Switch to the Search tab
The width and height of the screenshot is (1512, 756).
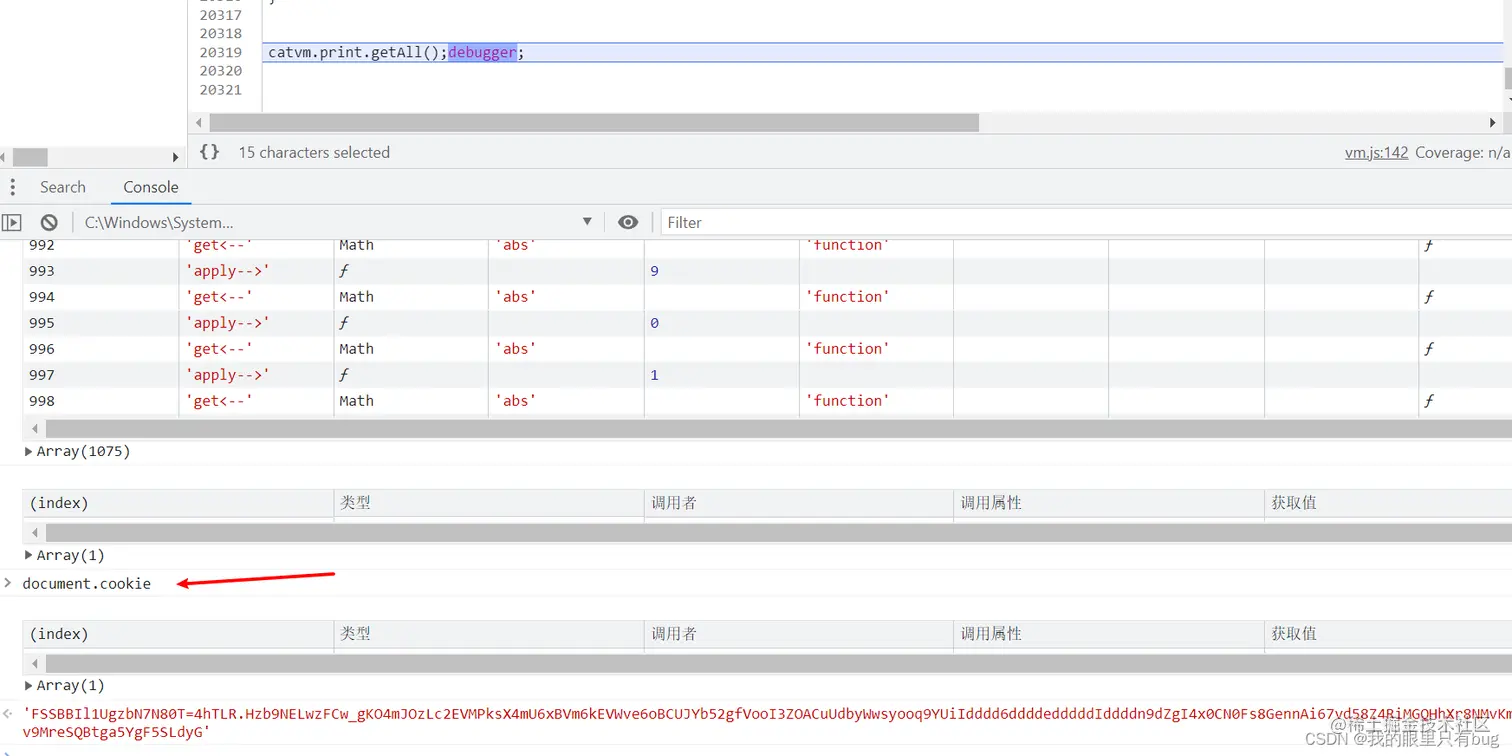[63, 187]
